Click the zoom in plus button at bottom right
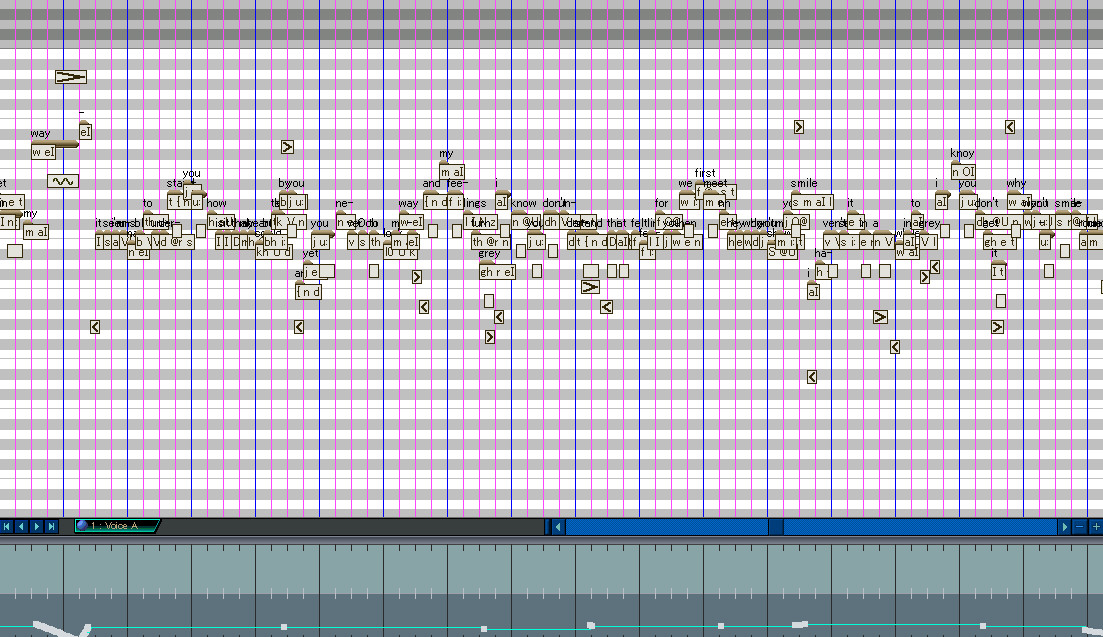This screenshot has height=637, width=1103. pyautogui.click(x=1095, y=526)
